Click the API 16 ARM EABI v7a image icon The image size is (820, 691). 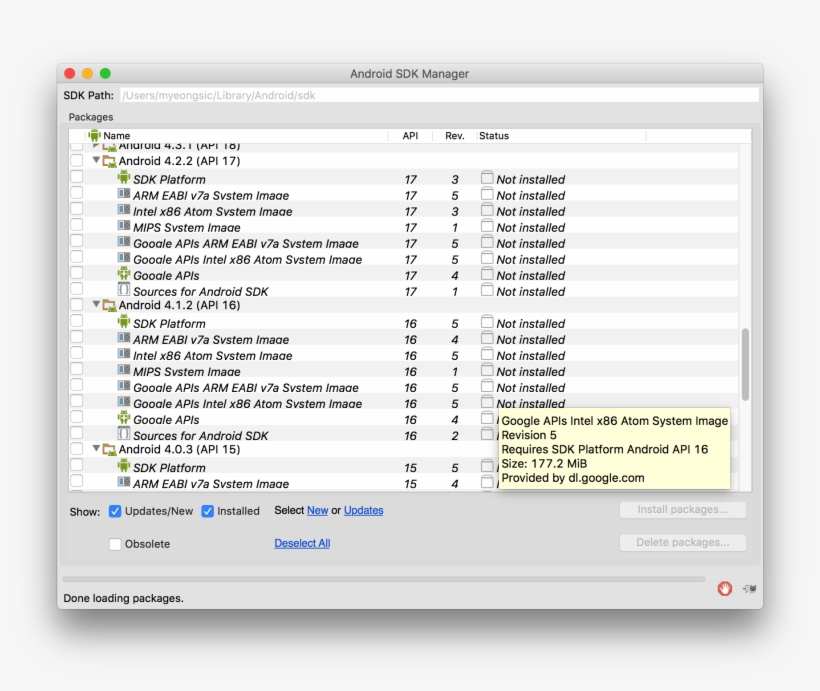[x=123, y=338]
